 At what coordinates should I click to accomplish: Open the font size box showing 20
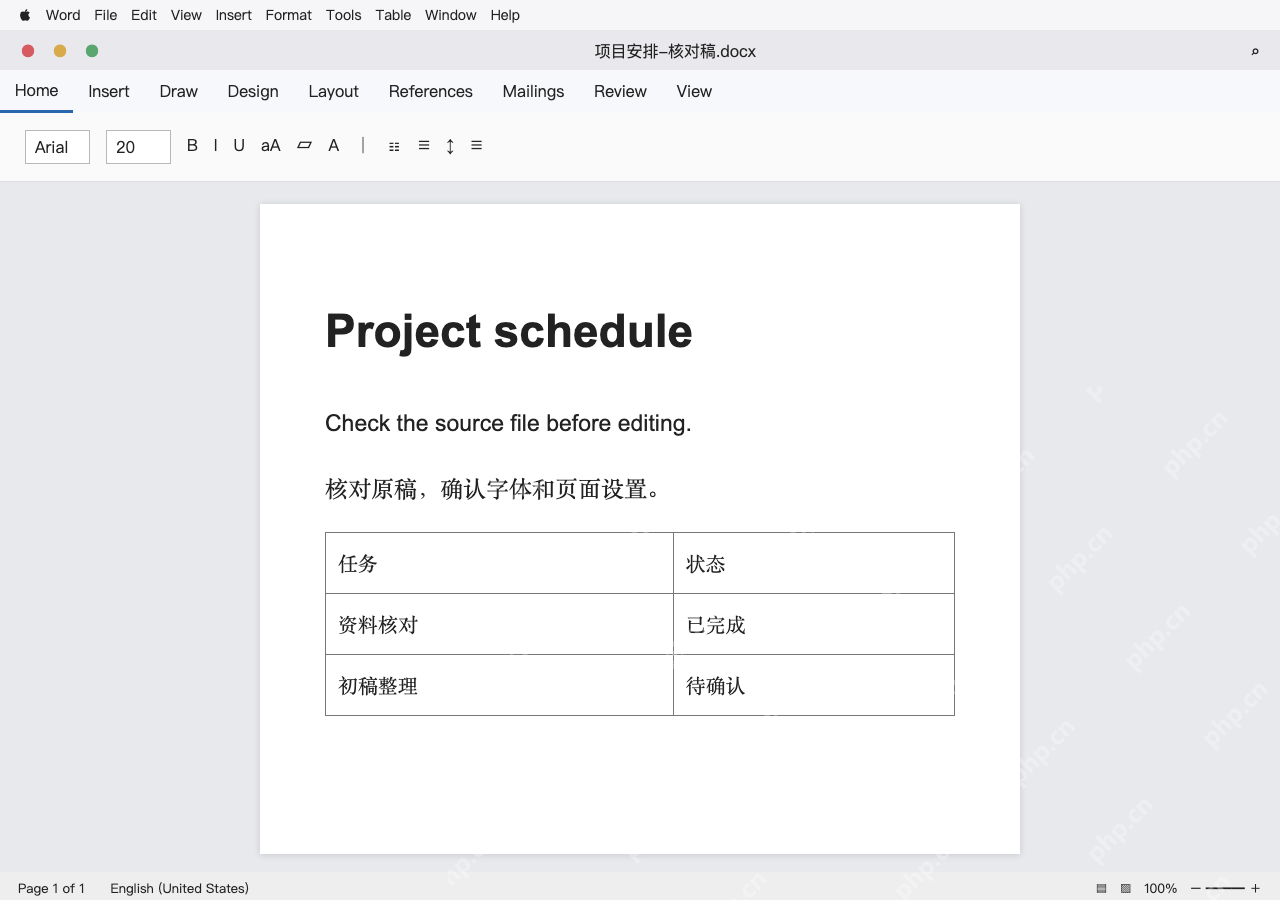tap(138, 147)
